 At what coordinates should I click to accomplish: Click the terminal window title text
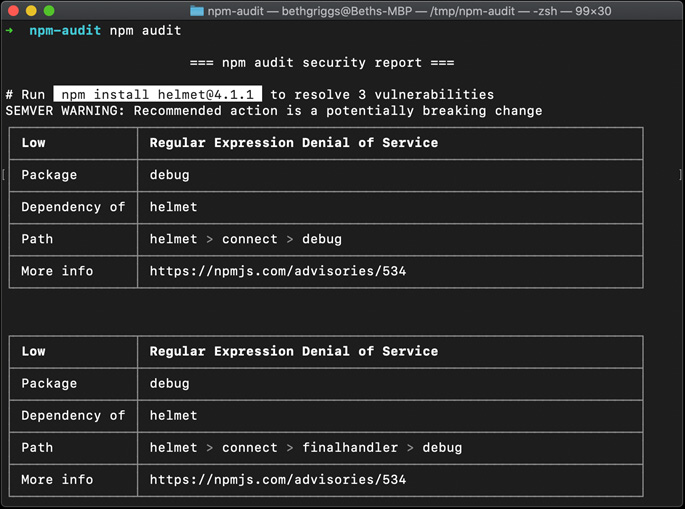point(409,11)
